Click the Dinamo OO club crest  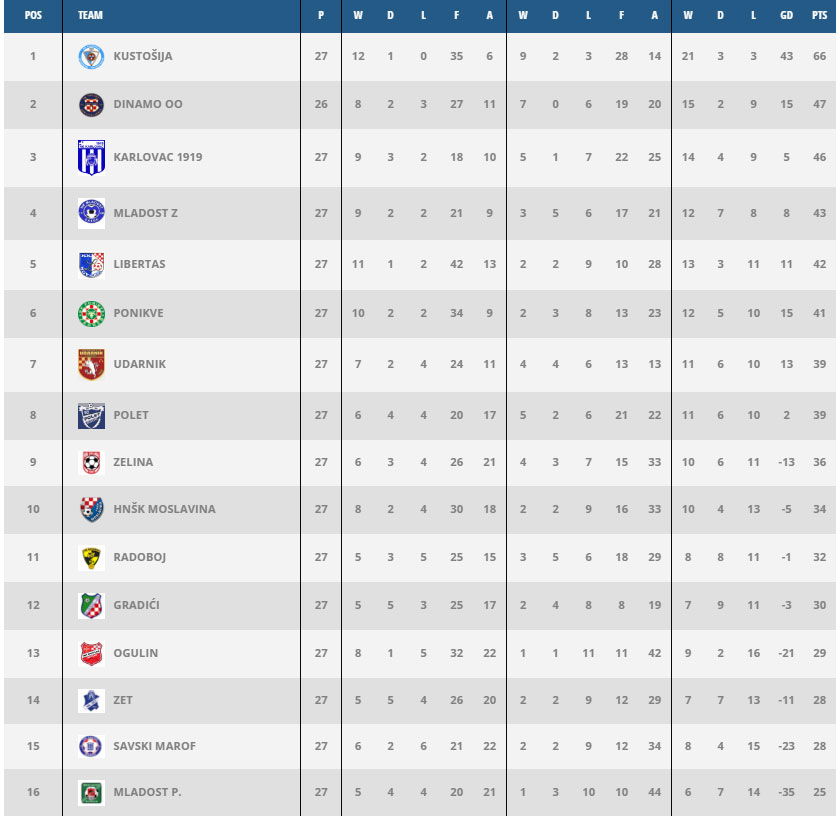(91, 104)
